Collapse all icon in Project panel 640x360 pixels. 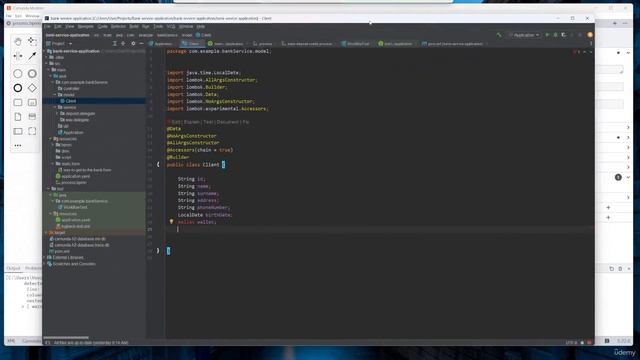click(x=123, y=43)
